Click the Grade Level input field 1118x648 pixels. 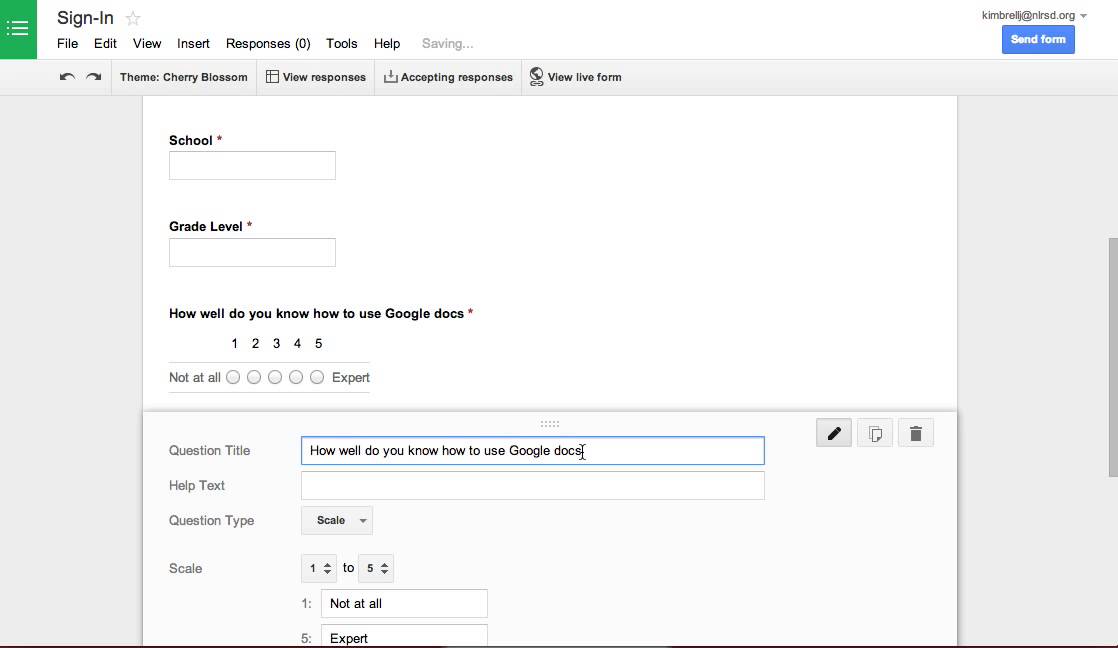click(x=252, y=252)
